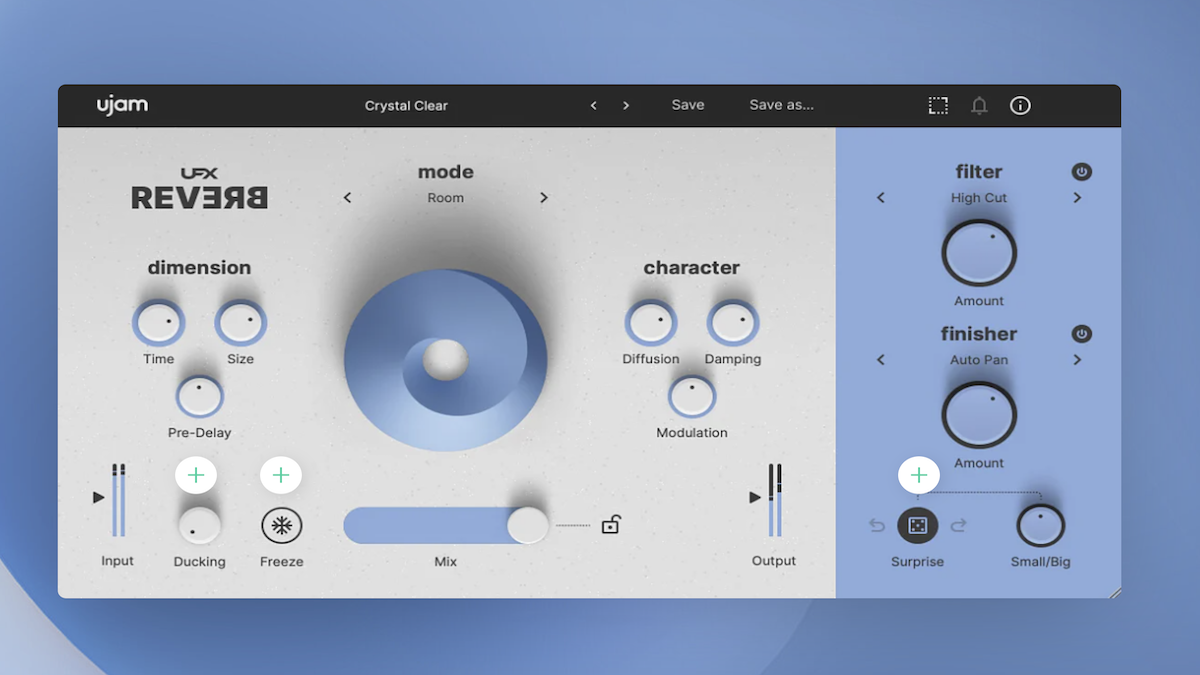This screenshot has height=675, width=1200.
Task: Click the Input level triangle marker
Action: click(x=98, y=497)
